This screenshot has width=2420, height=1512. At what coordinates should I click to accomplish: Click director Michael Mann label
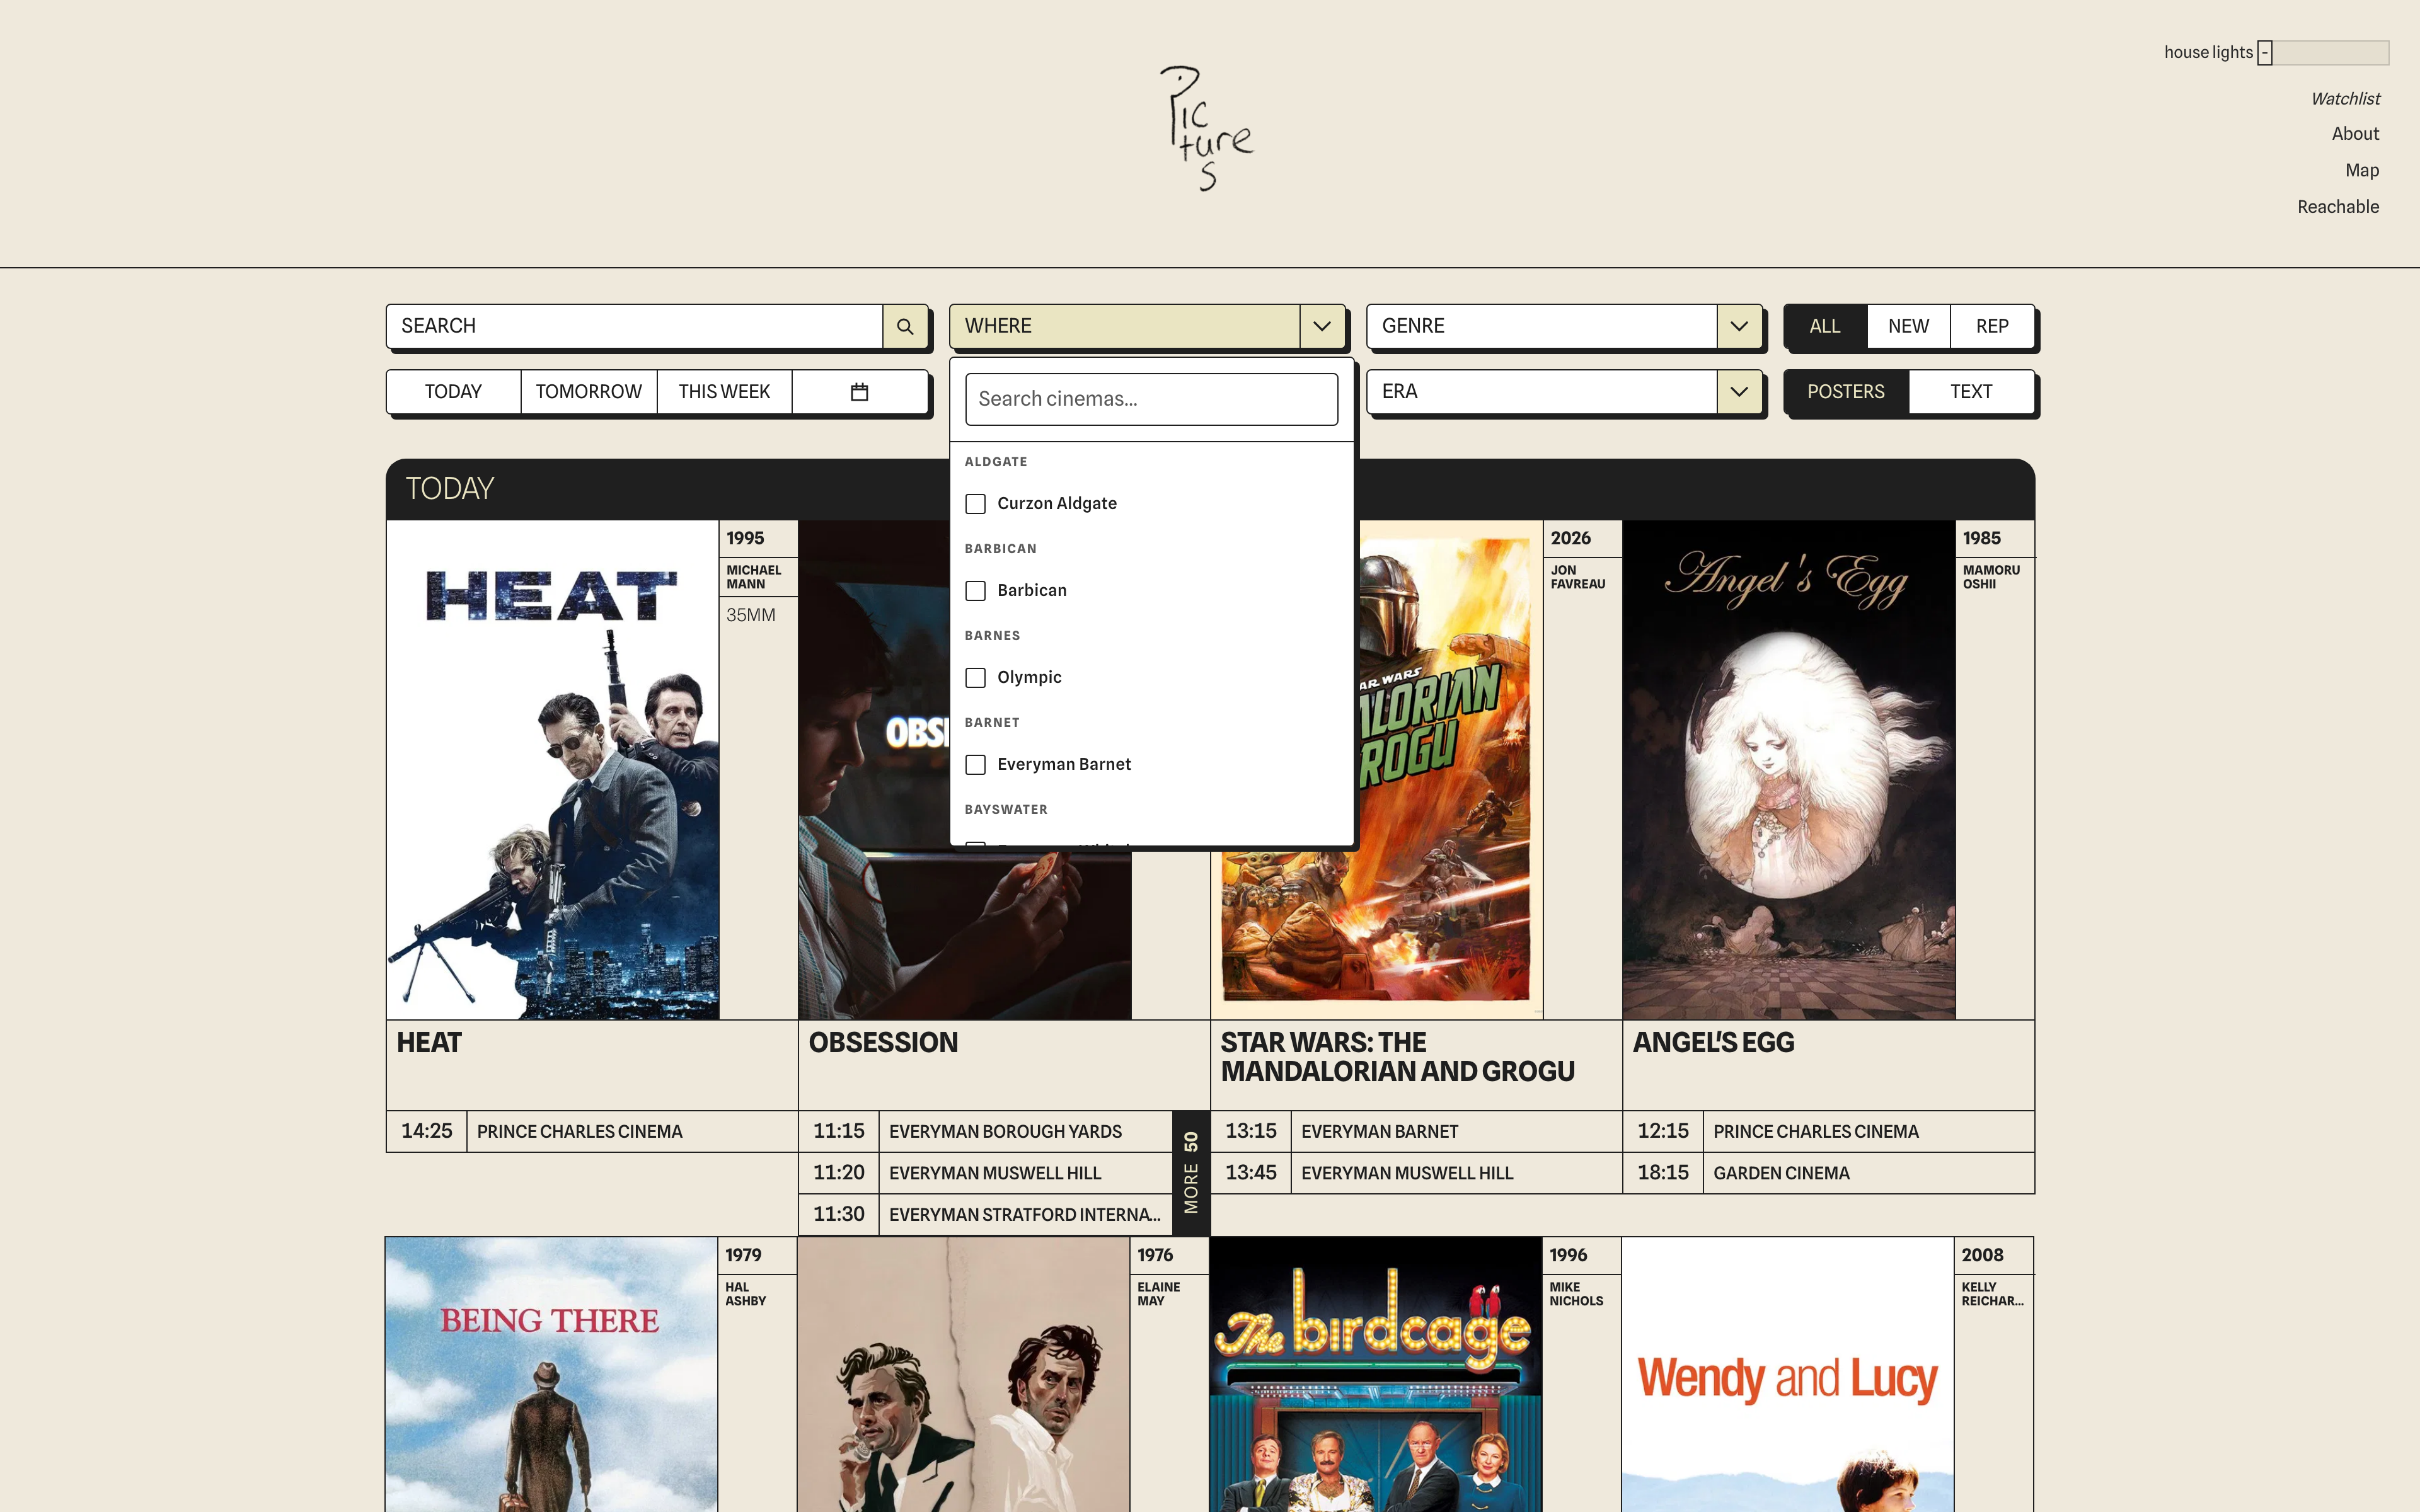coord(753,577)
